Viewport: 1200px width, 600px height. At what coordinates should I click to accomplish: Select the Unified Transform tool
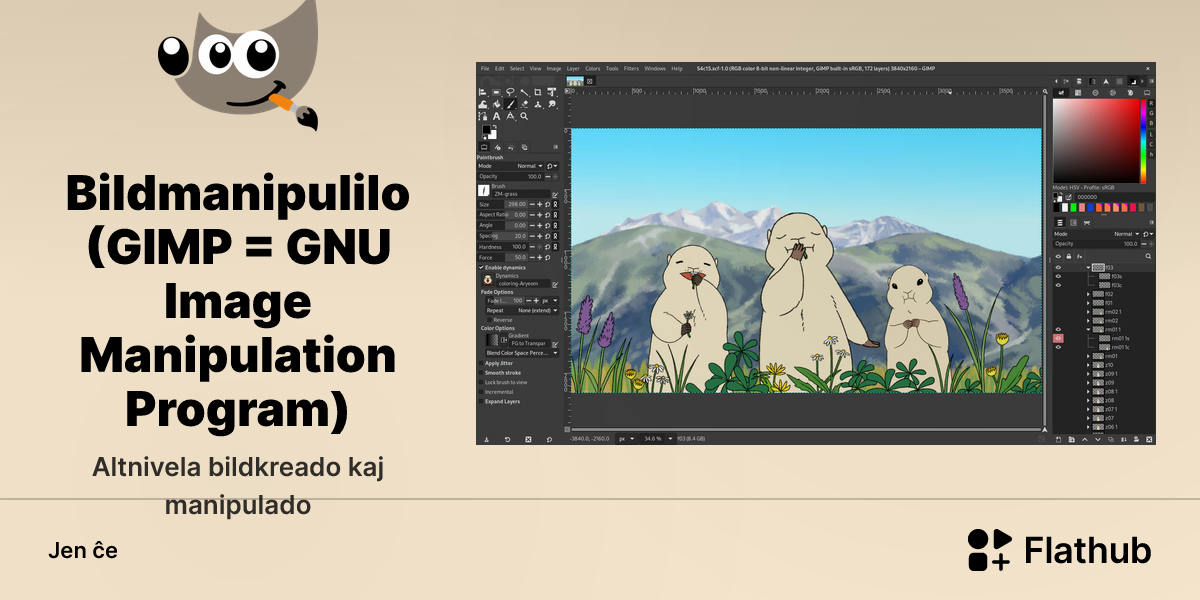552,92
